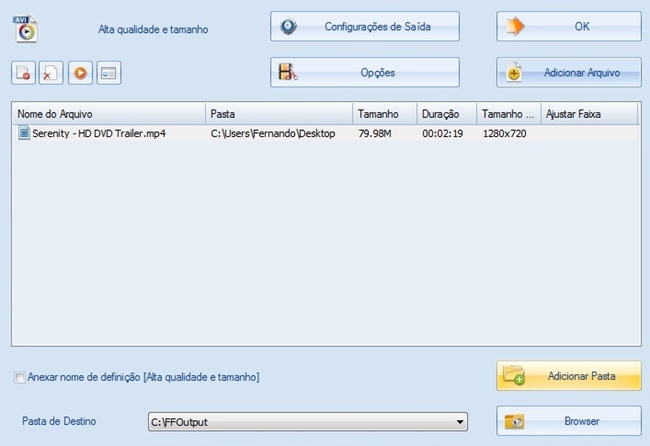Viewport: 650px width, 446px height.
Task: Open Configurações de Saída settings
Action: point(365,27)
